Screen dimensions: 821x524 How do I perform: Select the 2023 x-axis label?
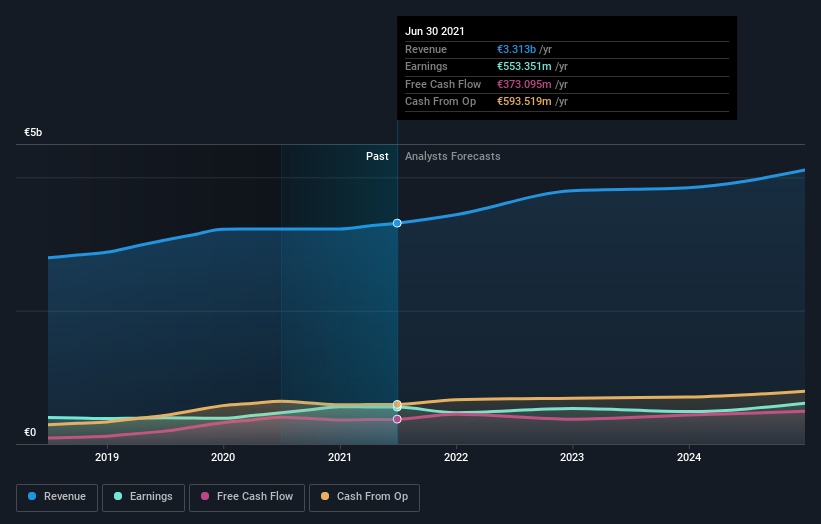(x=572, y=457)
